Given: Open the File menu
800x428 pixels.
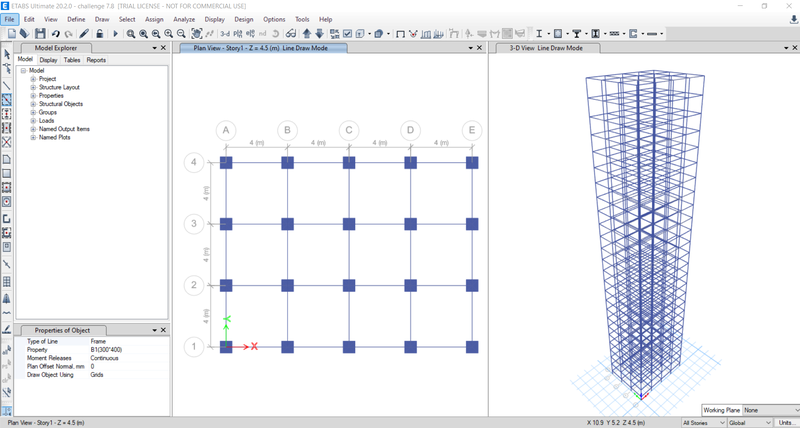Looking at the screenshot, I should click(9, 19).
